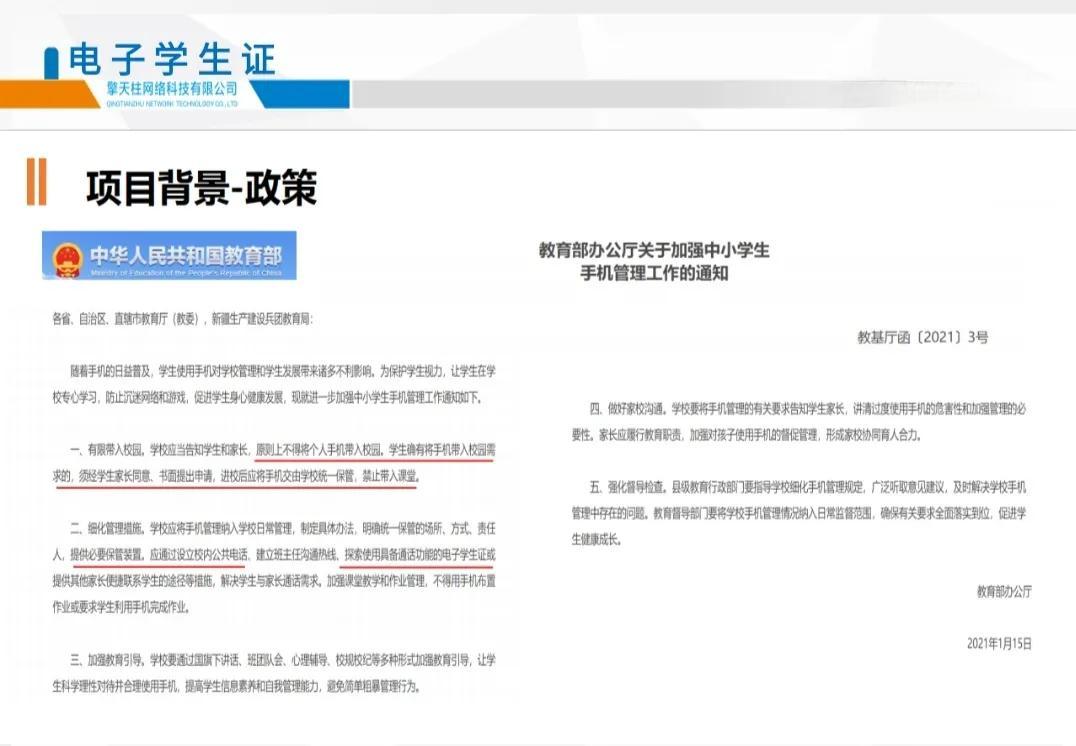Image resolution: width=1076 pixels, height=746 pixels.
Task: Click the date 2021年1月15日
Action: (998, 643)
